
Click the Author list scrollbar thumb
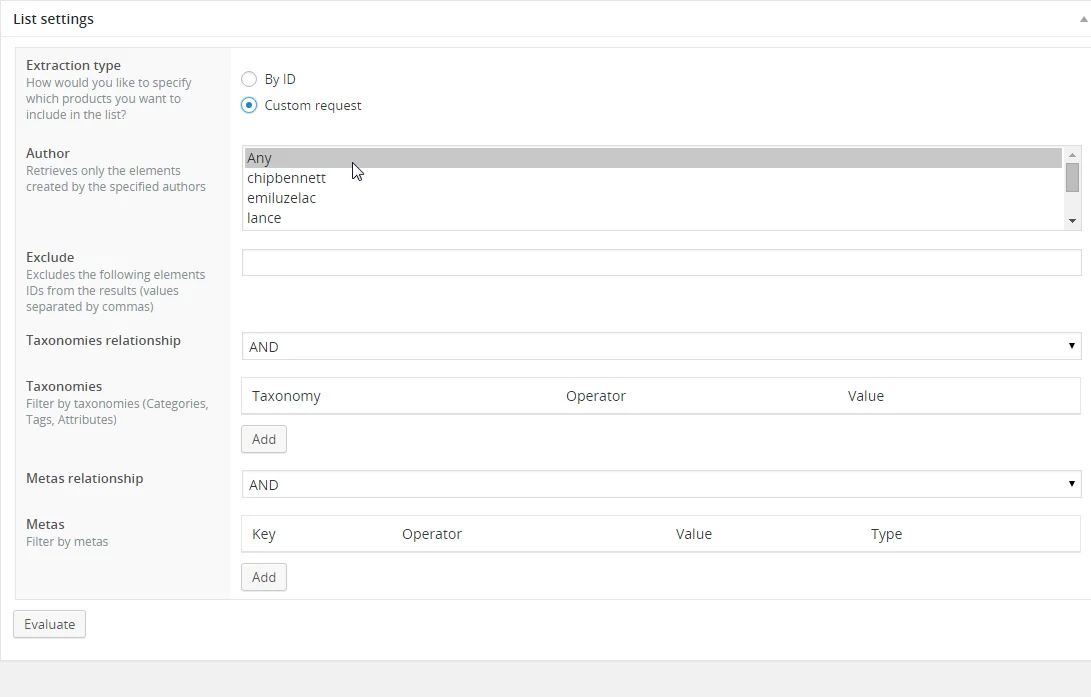tap(1072, 178)
